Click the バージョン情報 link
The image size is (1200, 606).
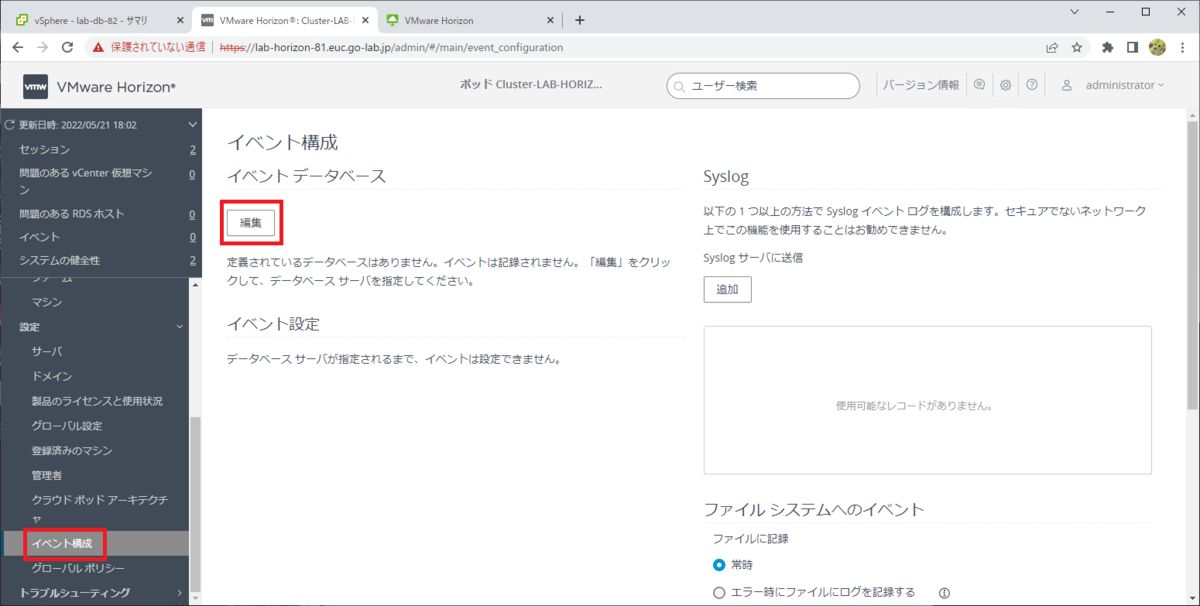tap(921, 86)
